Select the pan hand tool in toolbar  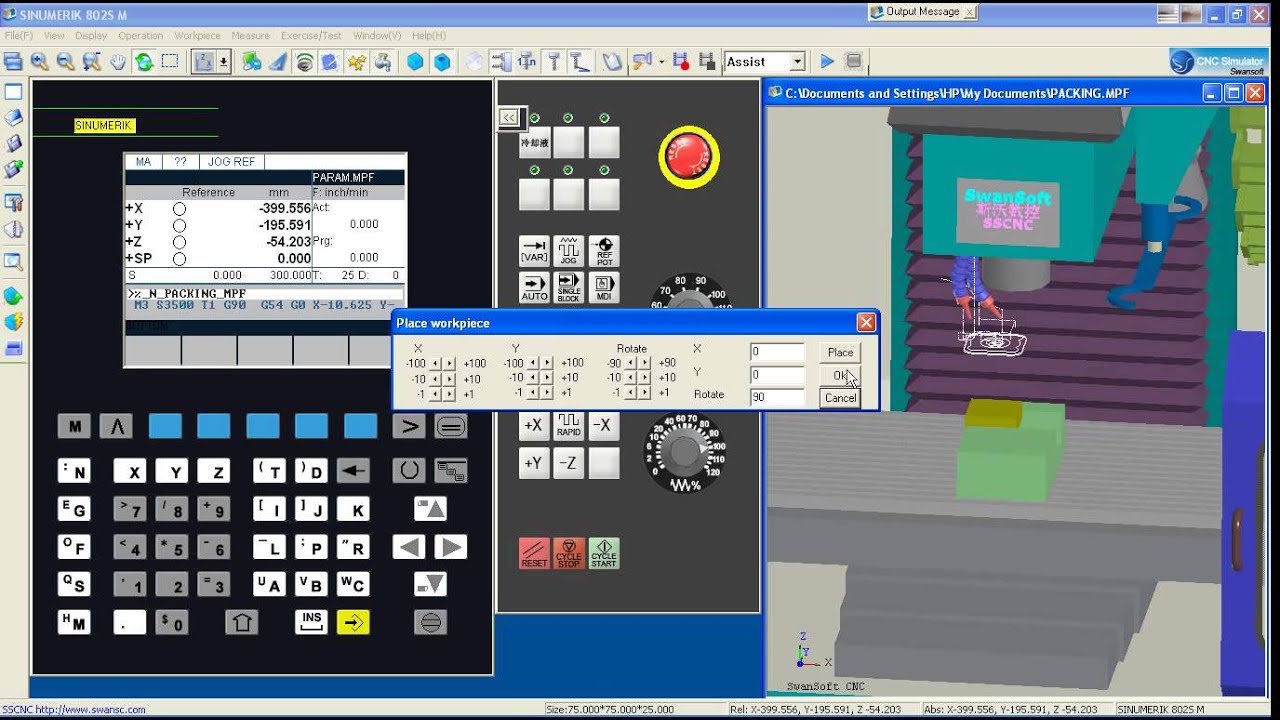click(x=118, y=62)
